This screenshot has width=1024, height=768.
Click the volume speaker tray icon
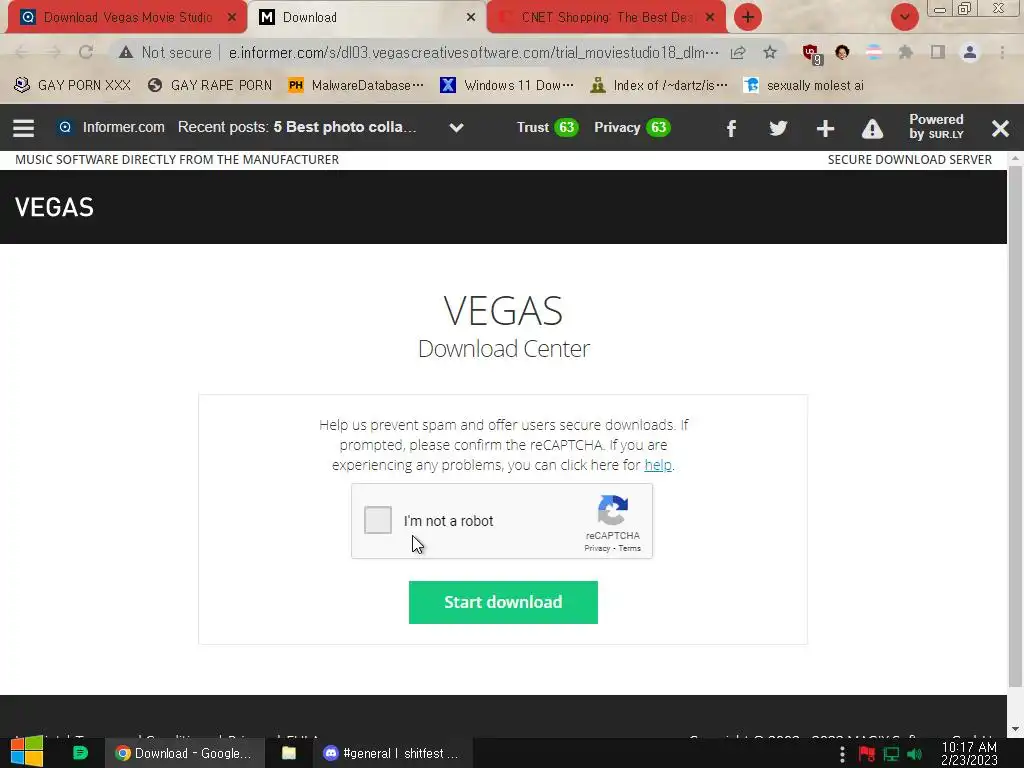tap(914, 754)
